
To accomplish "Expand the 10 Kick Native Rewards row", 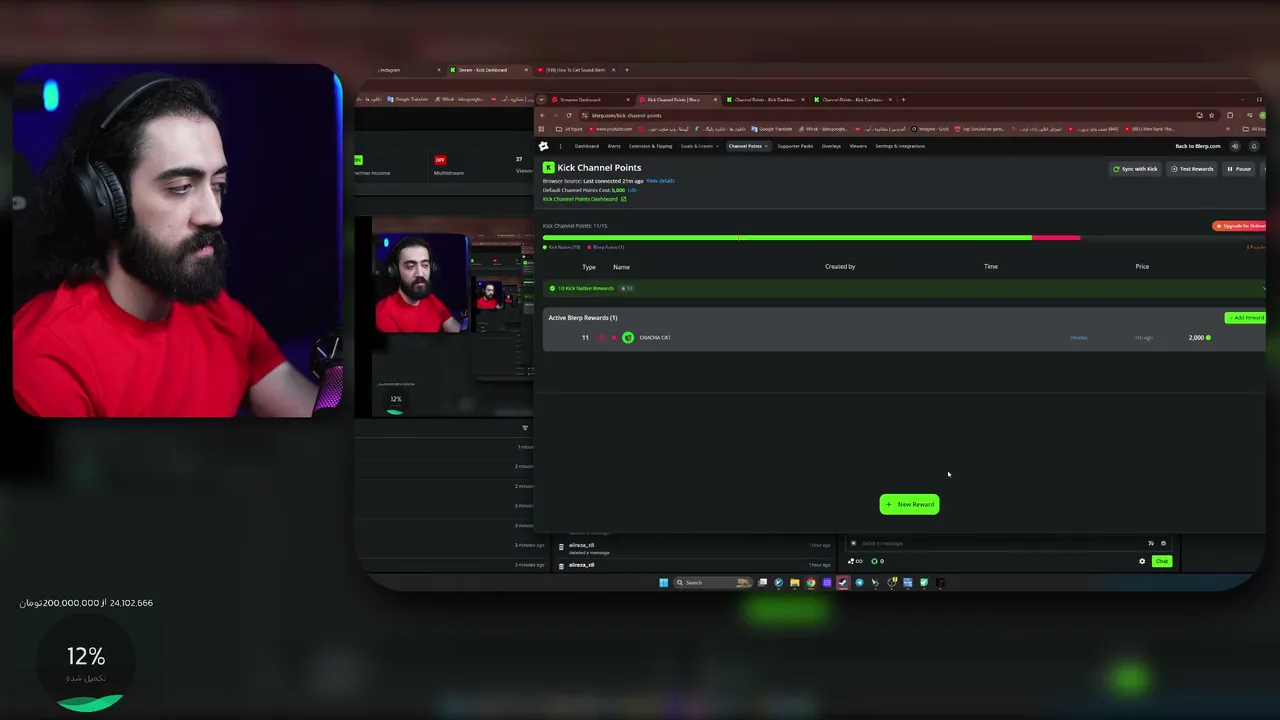I will [904, 288].
